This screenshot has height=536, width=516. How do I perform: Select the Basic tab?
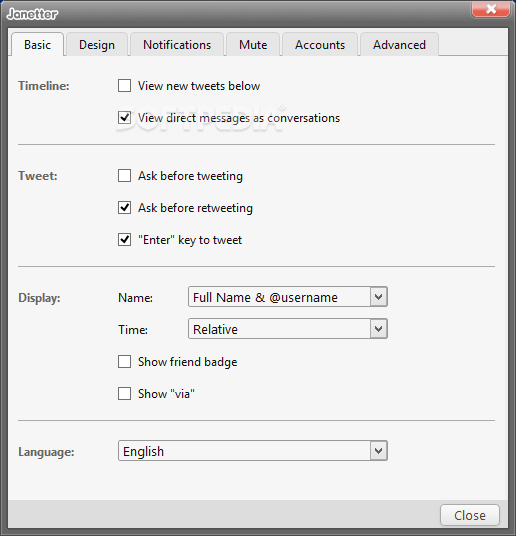37,44
